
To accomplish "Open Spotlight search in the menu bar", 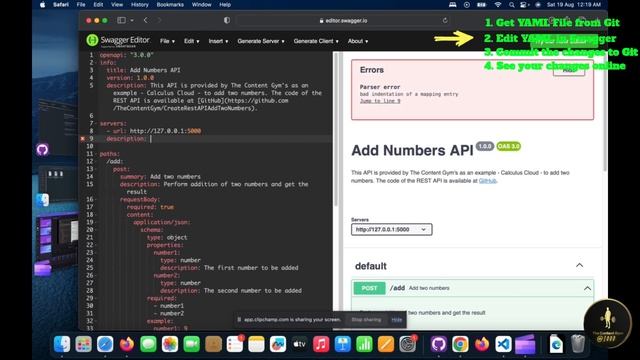I will 511,4.
